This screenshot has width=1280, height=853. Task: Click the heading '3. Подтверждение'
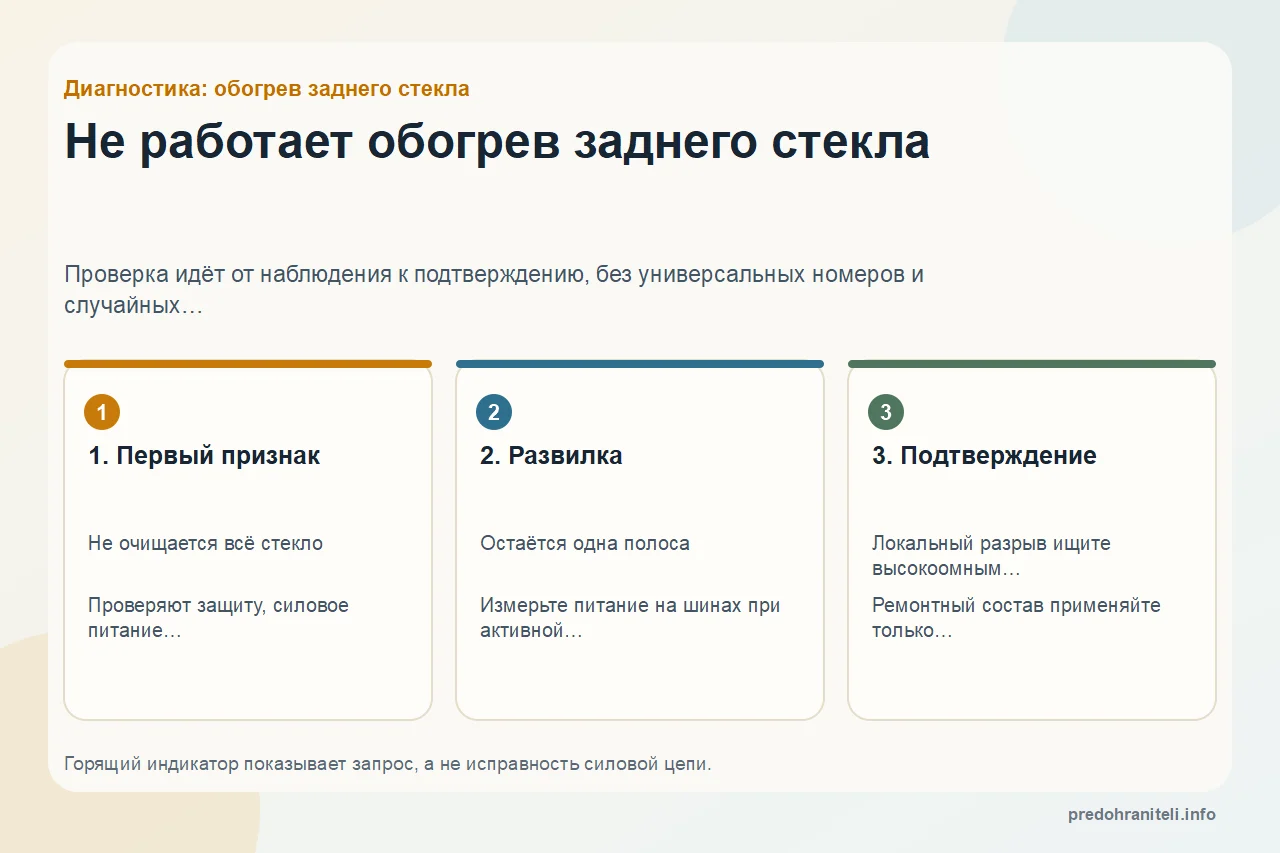984,456
